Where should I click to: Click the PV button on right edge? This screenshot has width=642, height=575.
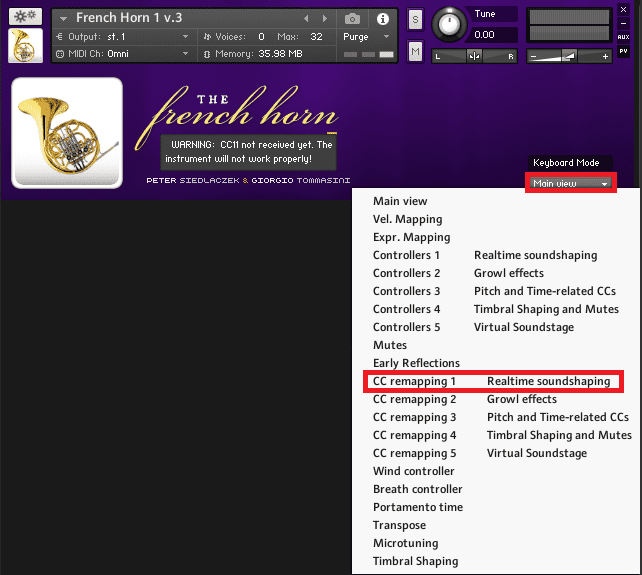click(624, 50)
